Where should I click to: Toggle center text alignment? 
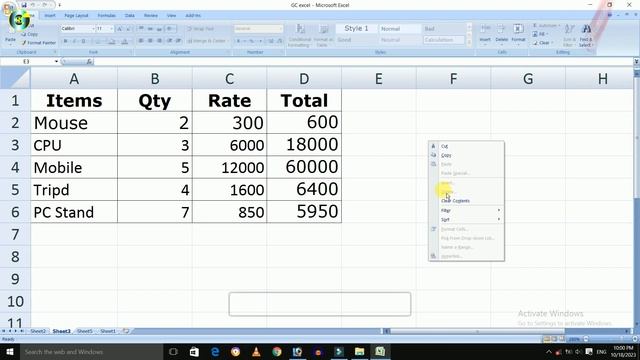[150, 41]
